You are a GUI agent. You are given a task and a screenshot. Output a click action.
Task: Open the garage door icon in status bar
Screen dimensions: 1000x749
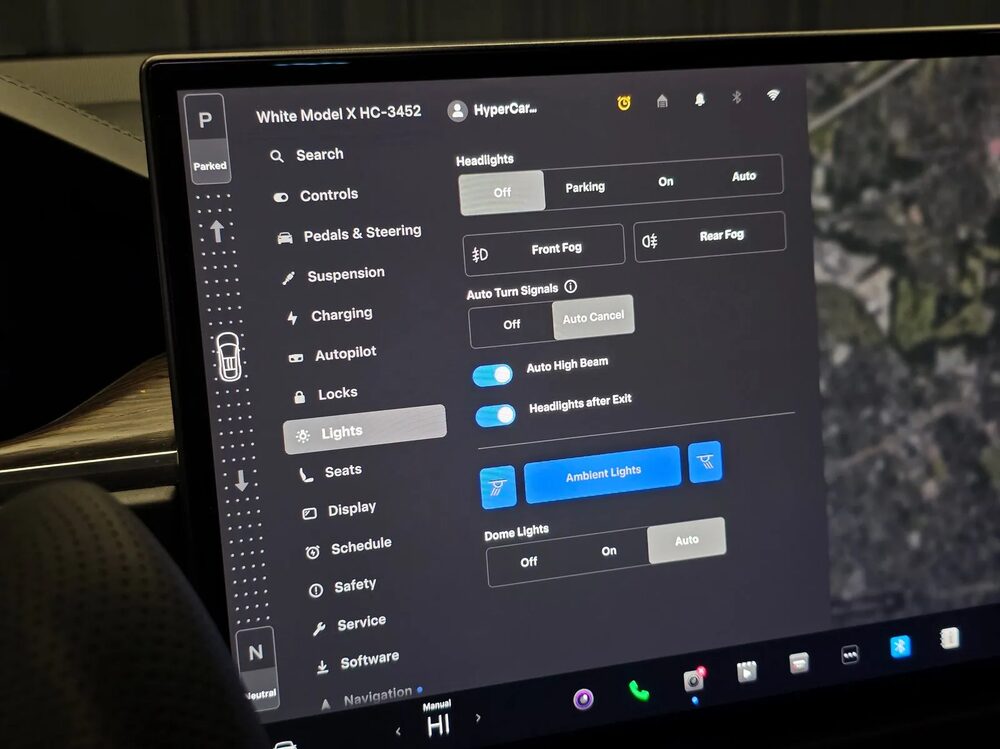coord(662,100)
